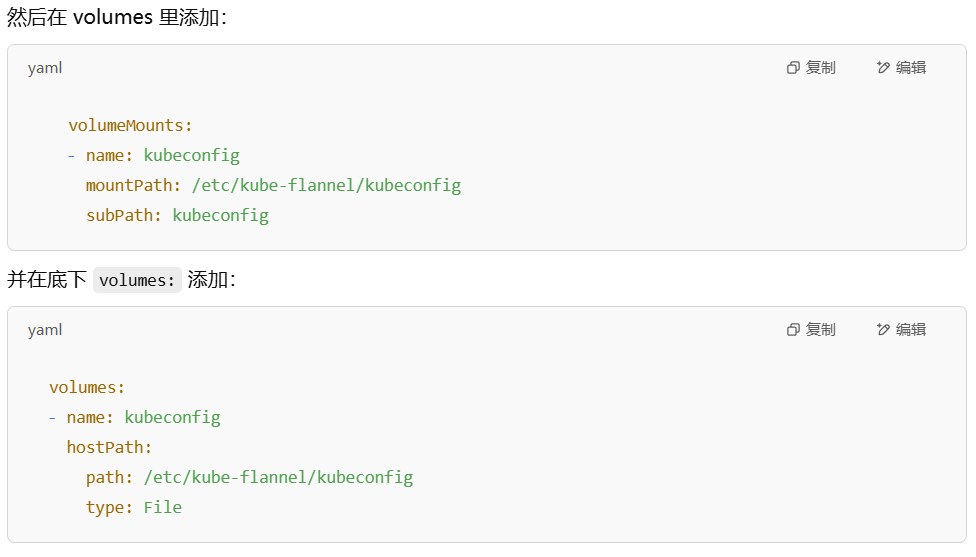The height and width of the screenshot is (557, 976).
Task: Click the path: /etc/kube-flannel/kubeconfig value
Action: tap(278, 477)
